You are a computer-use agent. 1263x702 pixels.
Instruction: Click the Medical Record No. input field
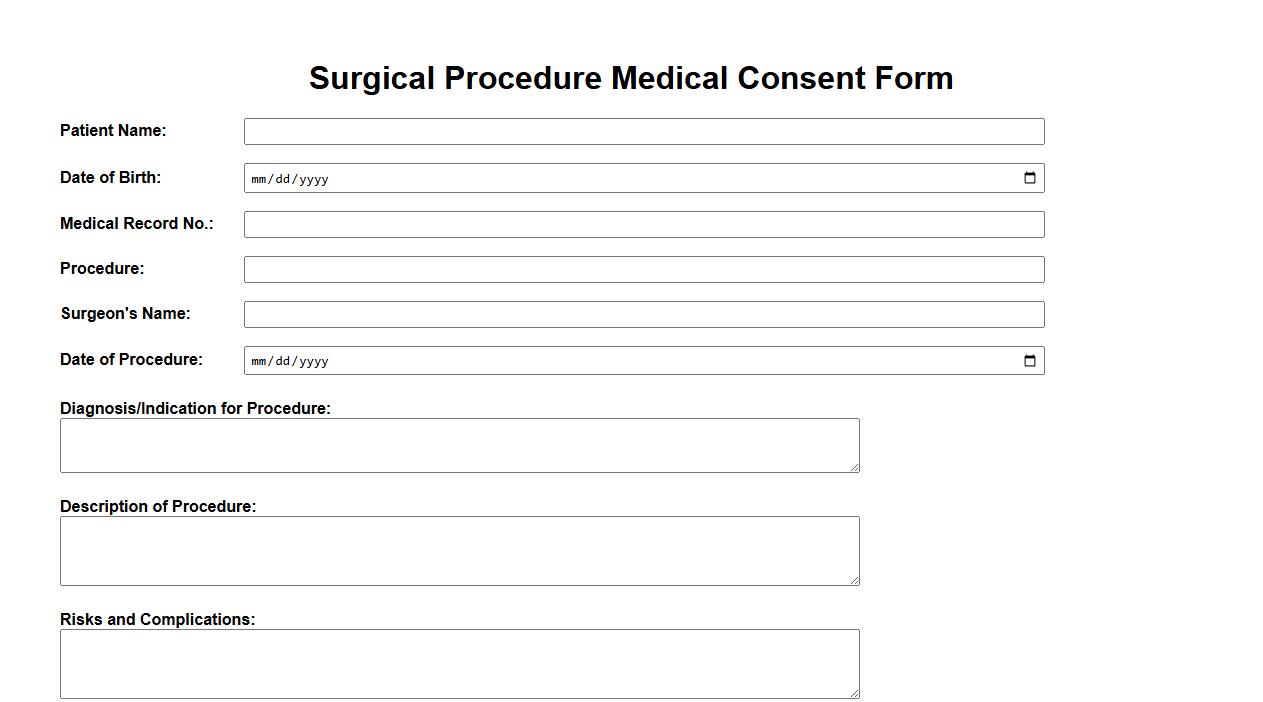[x=644, y=224]
